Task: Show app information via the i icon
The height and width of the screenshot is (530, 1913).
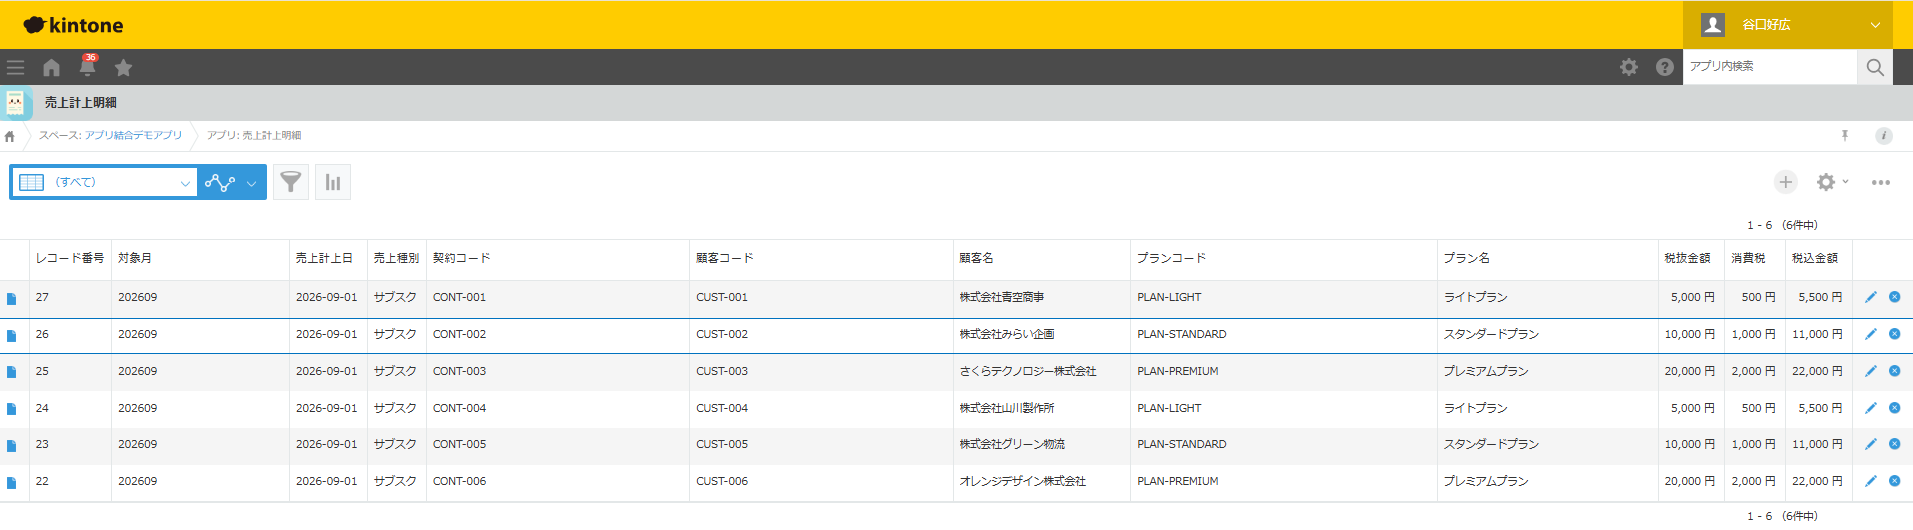Action: (x=1883, y=136)
